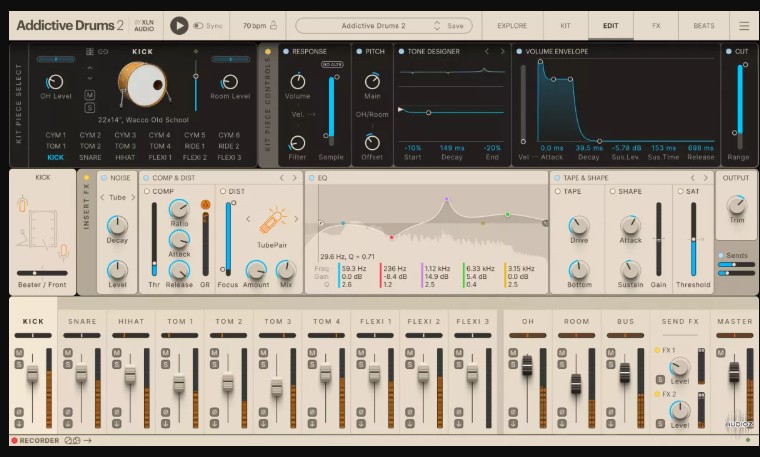Go to previous Tone Designer page arrow
Screen dimensions: 760x457
coord(487,51)
